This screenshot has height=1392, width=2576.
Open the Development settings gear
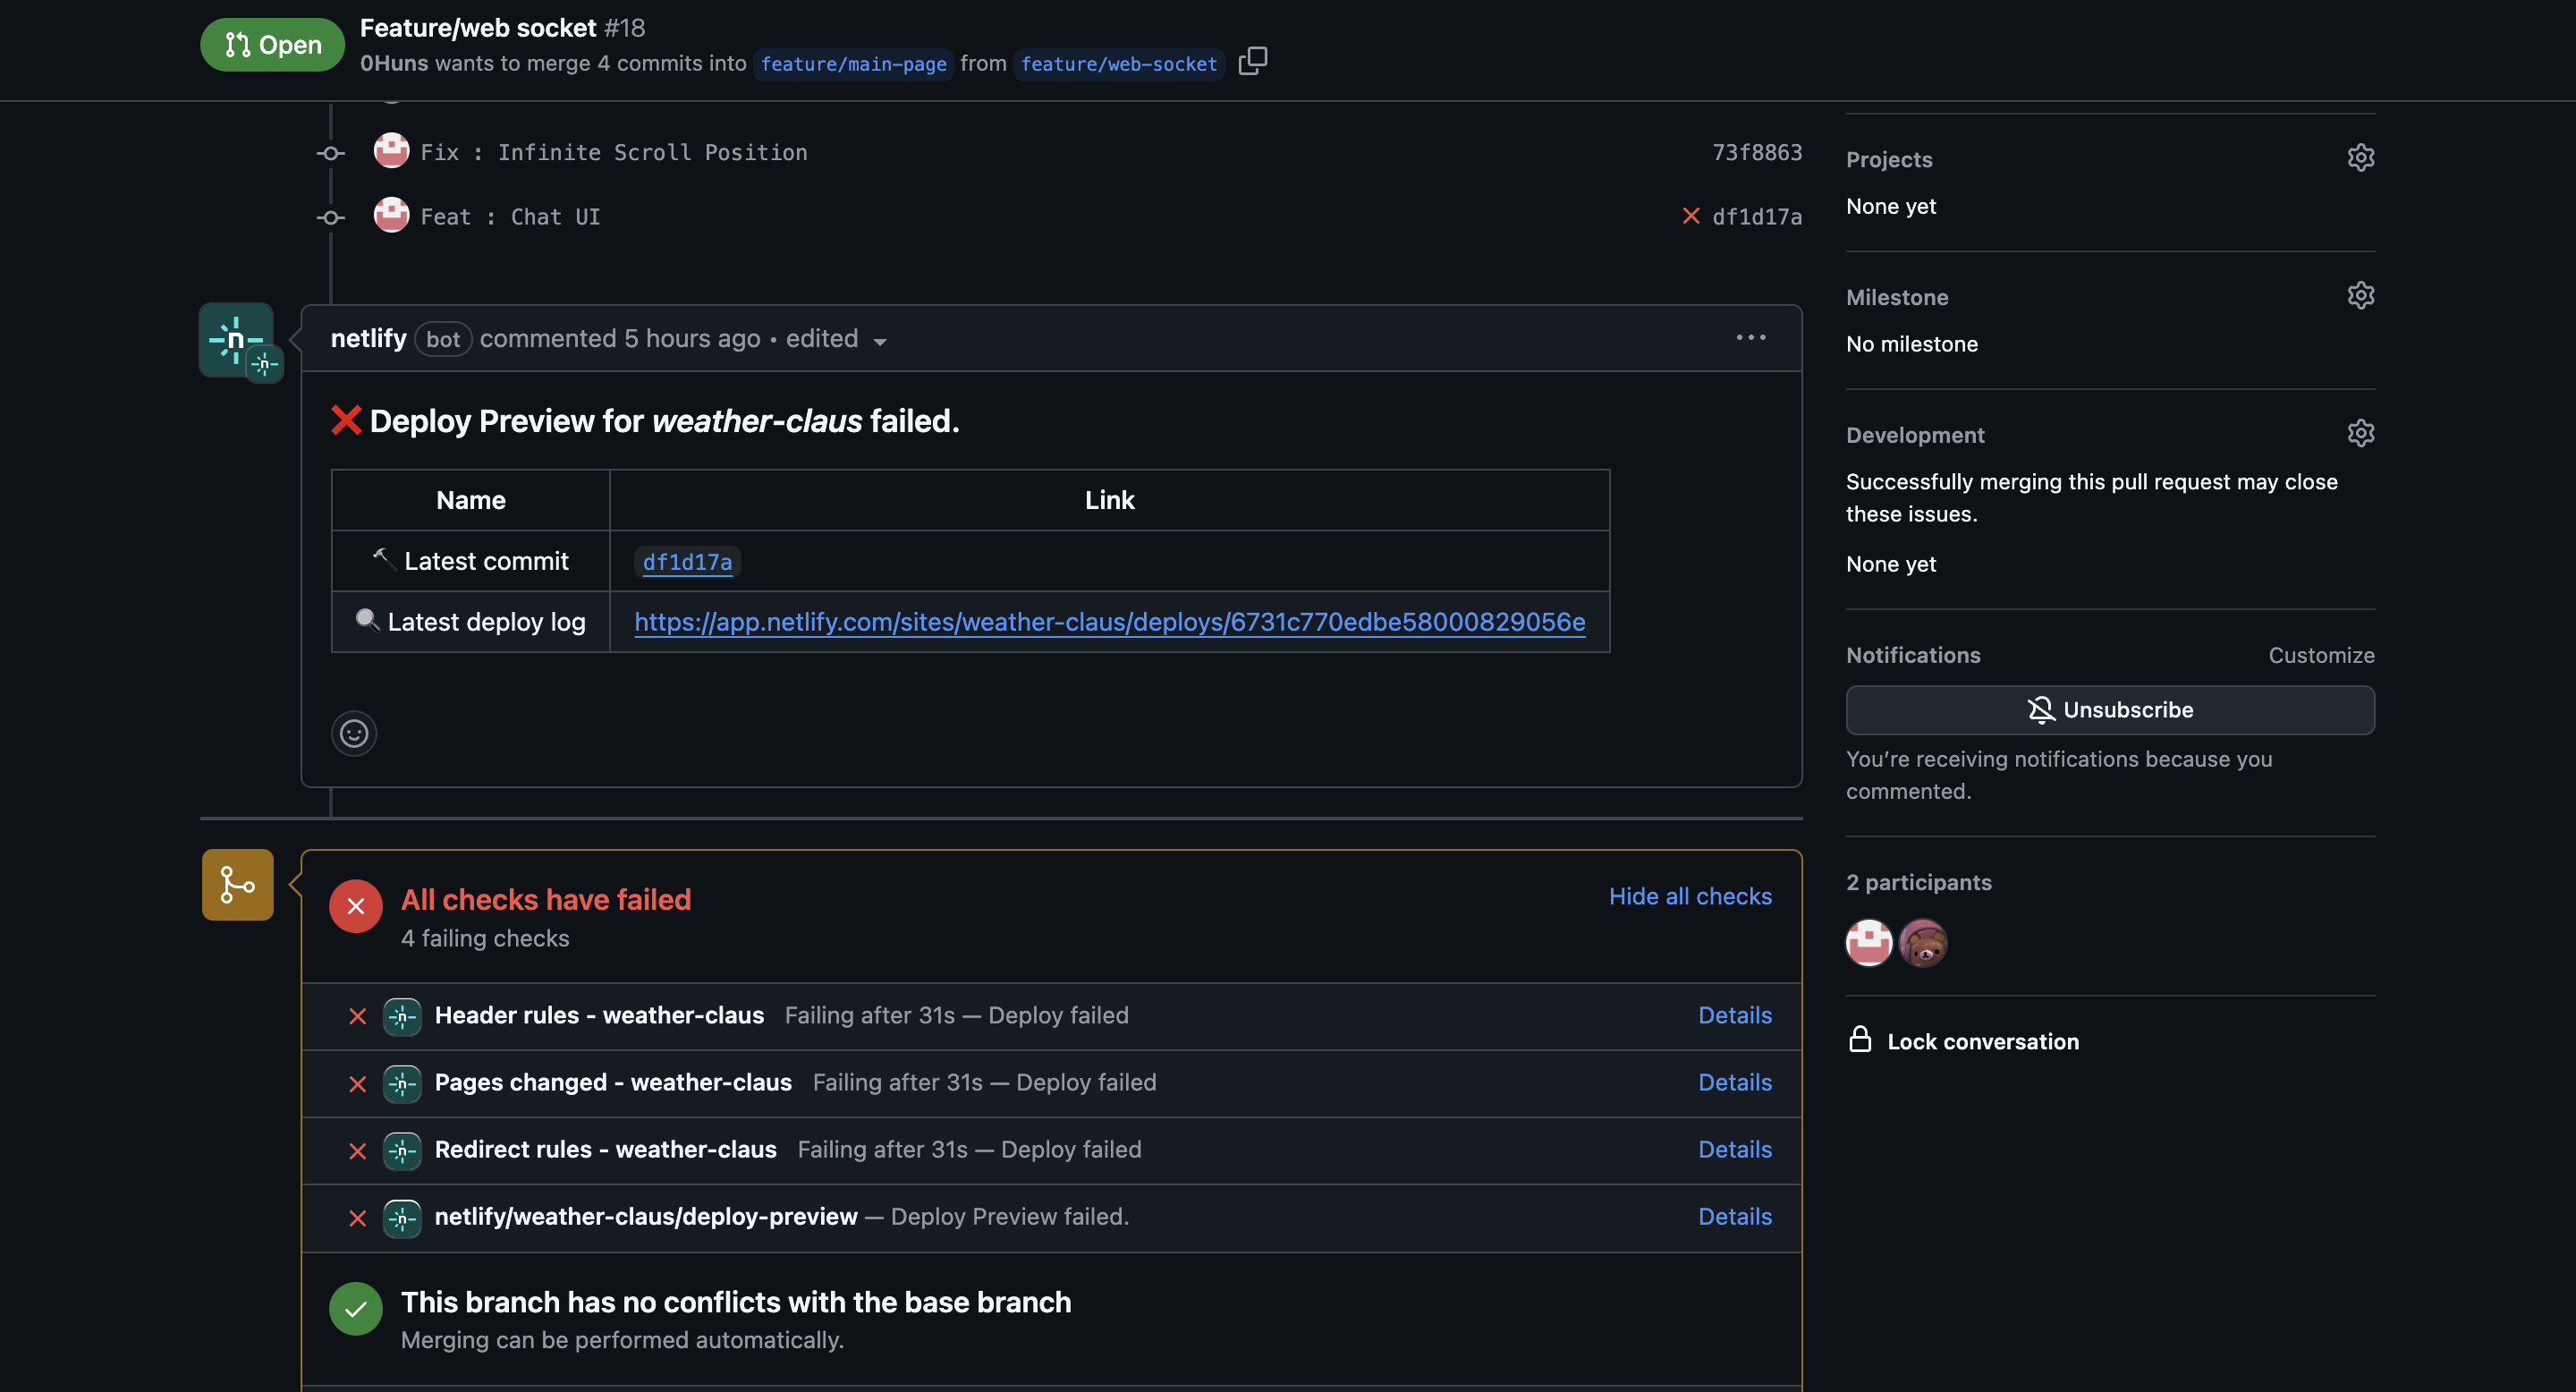coord(2360,434)
